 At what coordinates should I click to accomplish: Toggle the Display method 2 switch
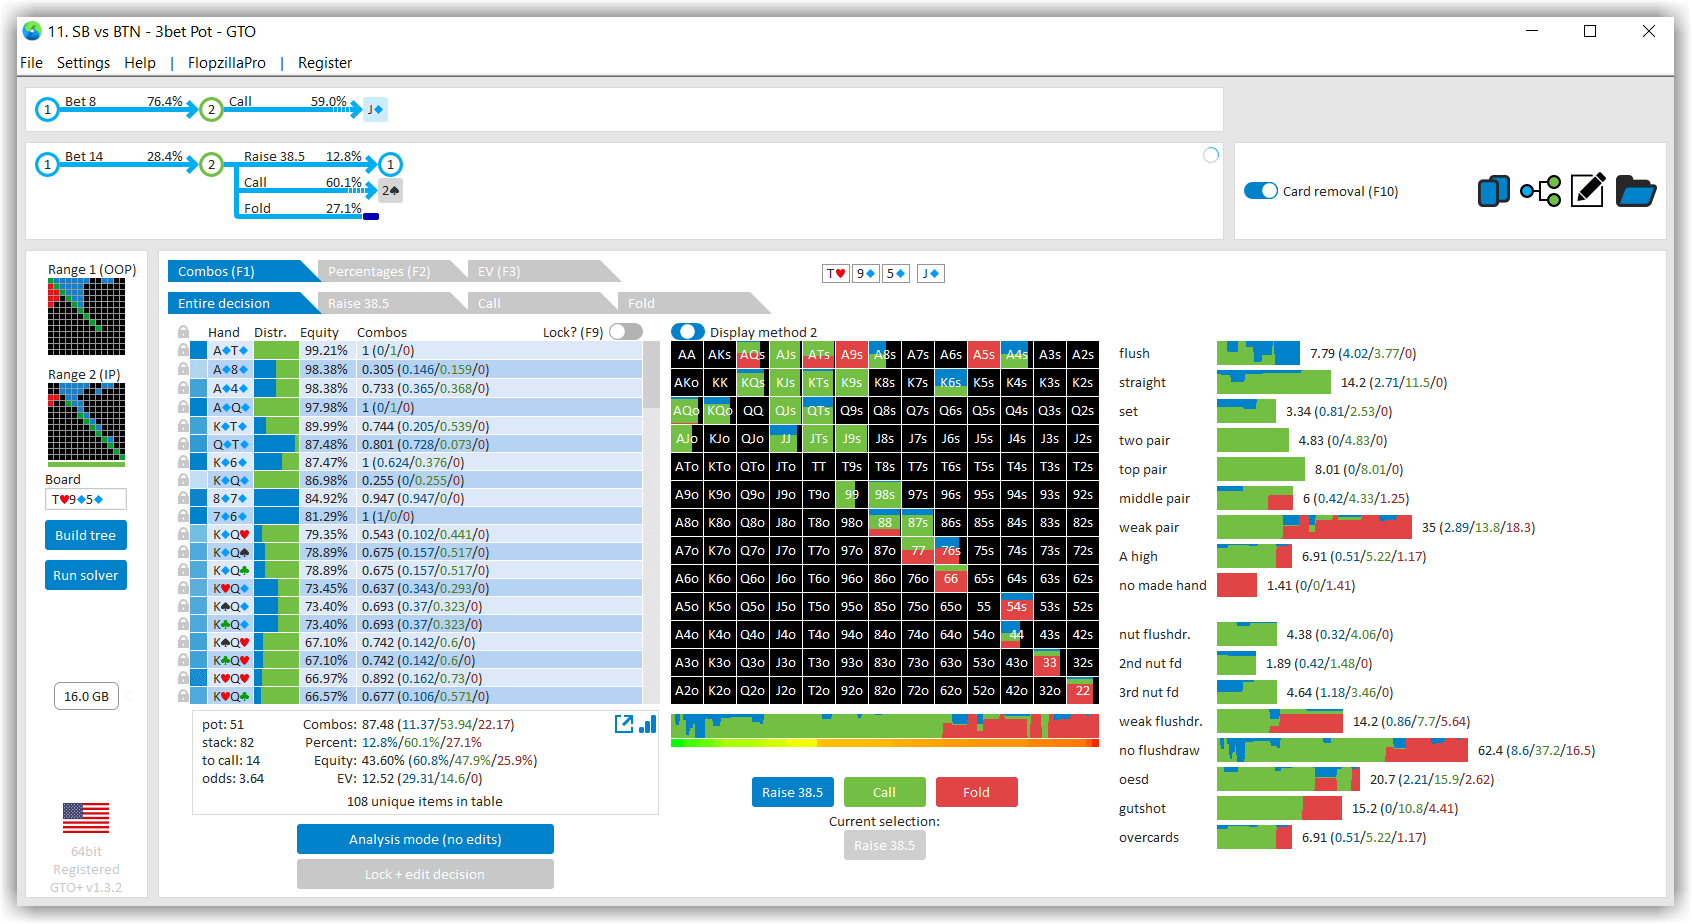click(688, 332)
